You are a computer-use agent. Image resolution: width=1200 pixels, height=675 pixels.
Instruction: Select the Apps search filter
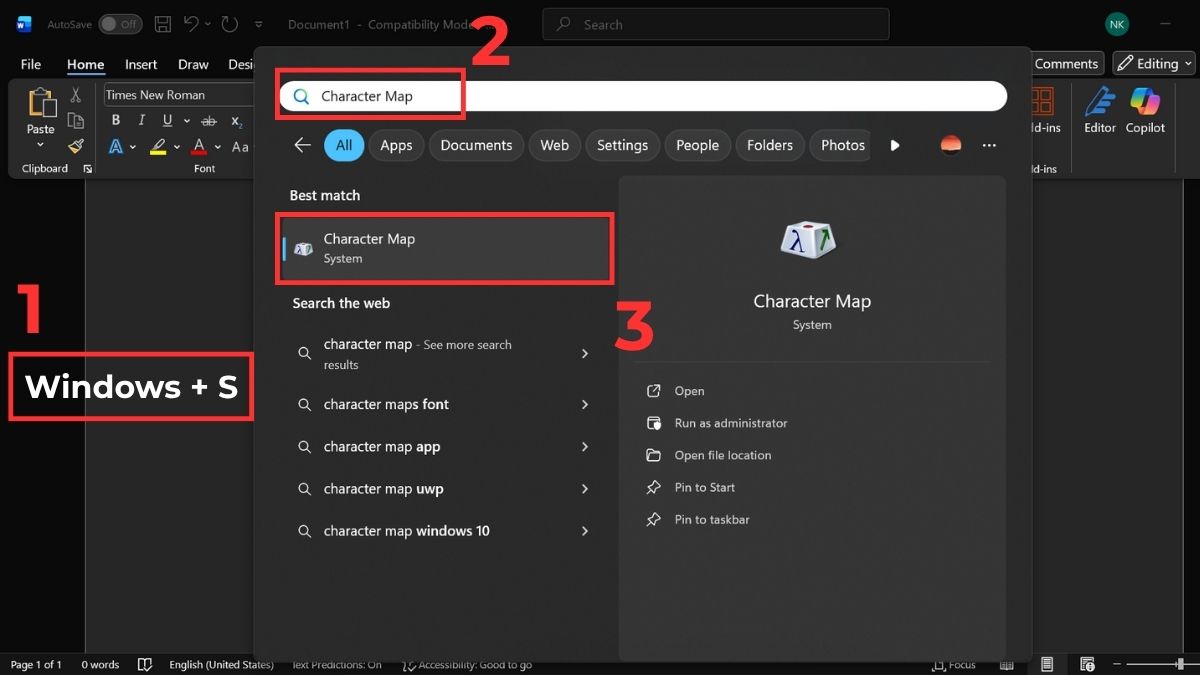click(x=396, y=145)
